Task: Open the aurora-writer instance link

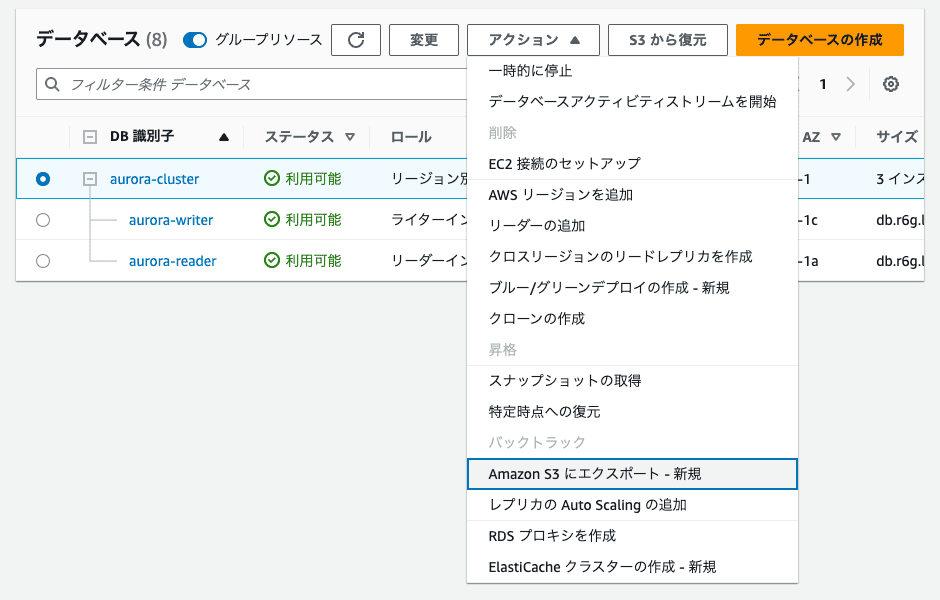Action: (x=171, y=220)
